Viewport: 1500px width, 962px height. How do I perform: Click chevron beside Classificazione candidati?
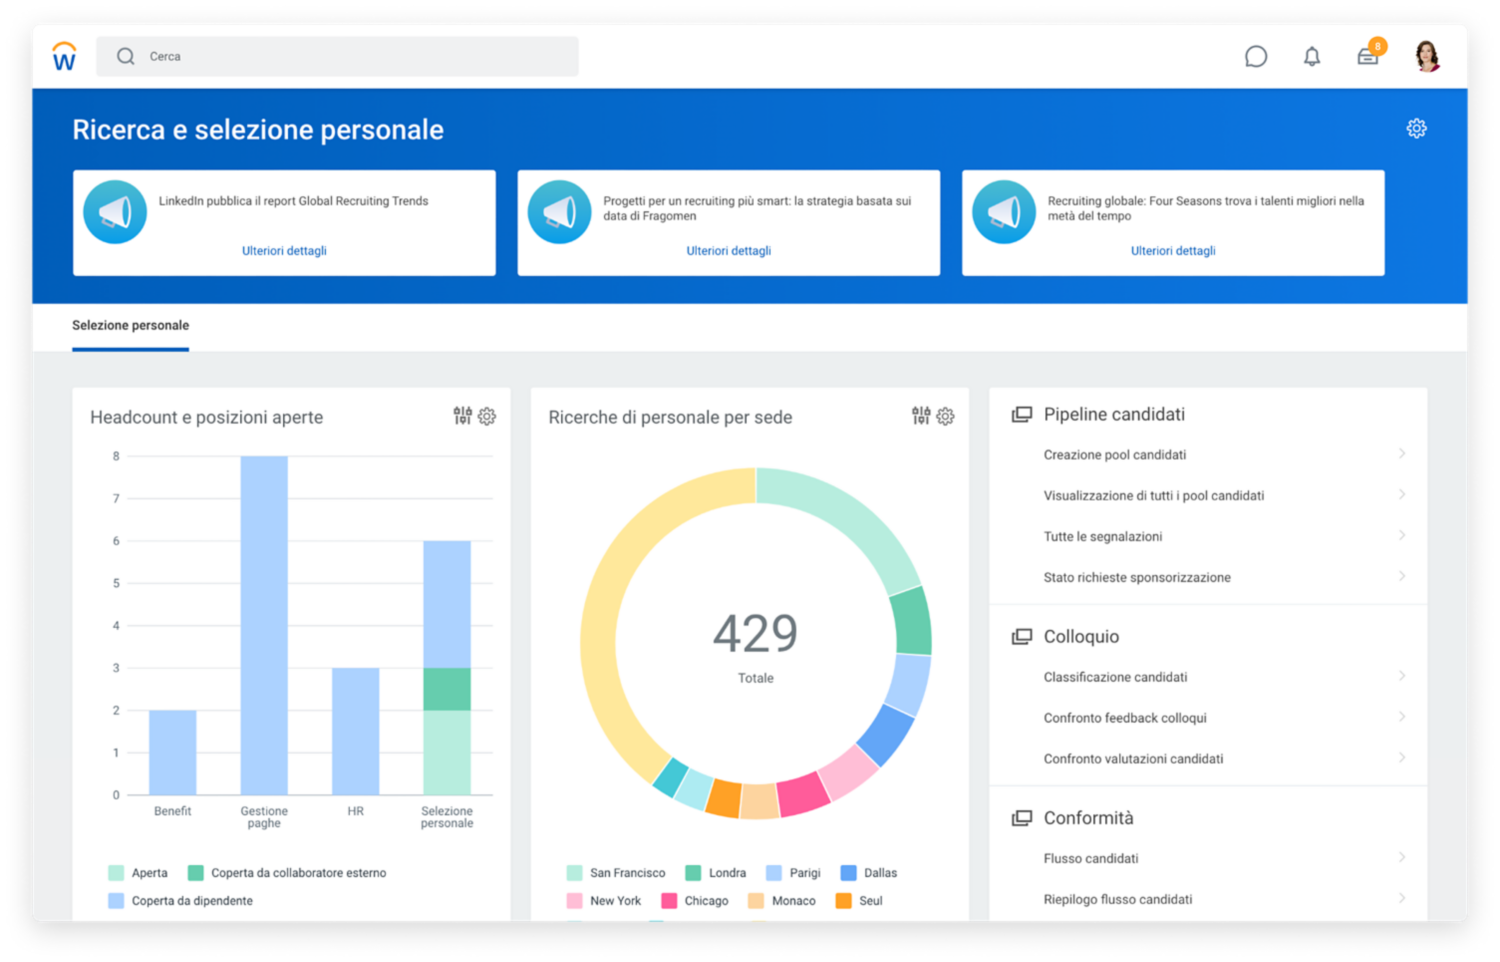1402,676
